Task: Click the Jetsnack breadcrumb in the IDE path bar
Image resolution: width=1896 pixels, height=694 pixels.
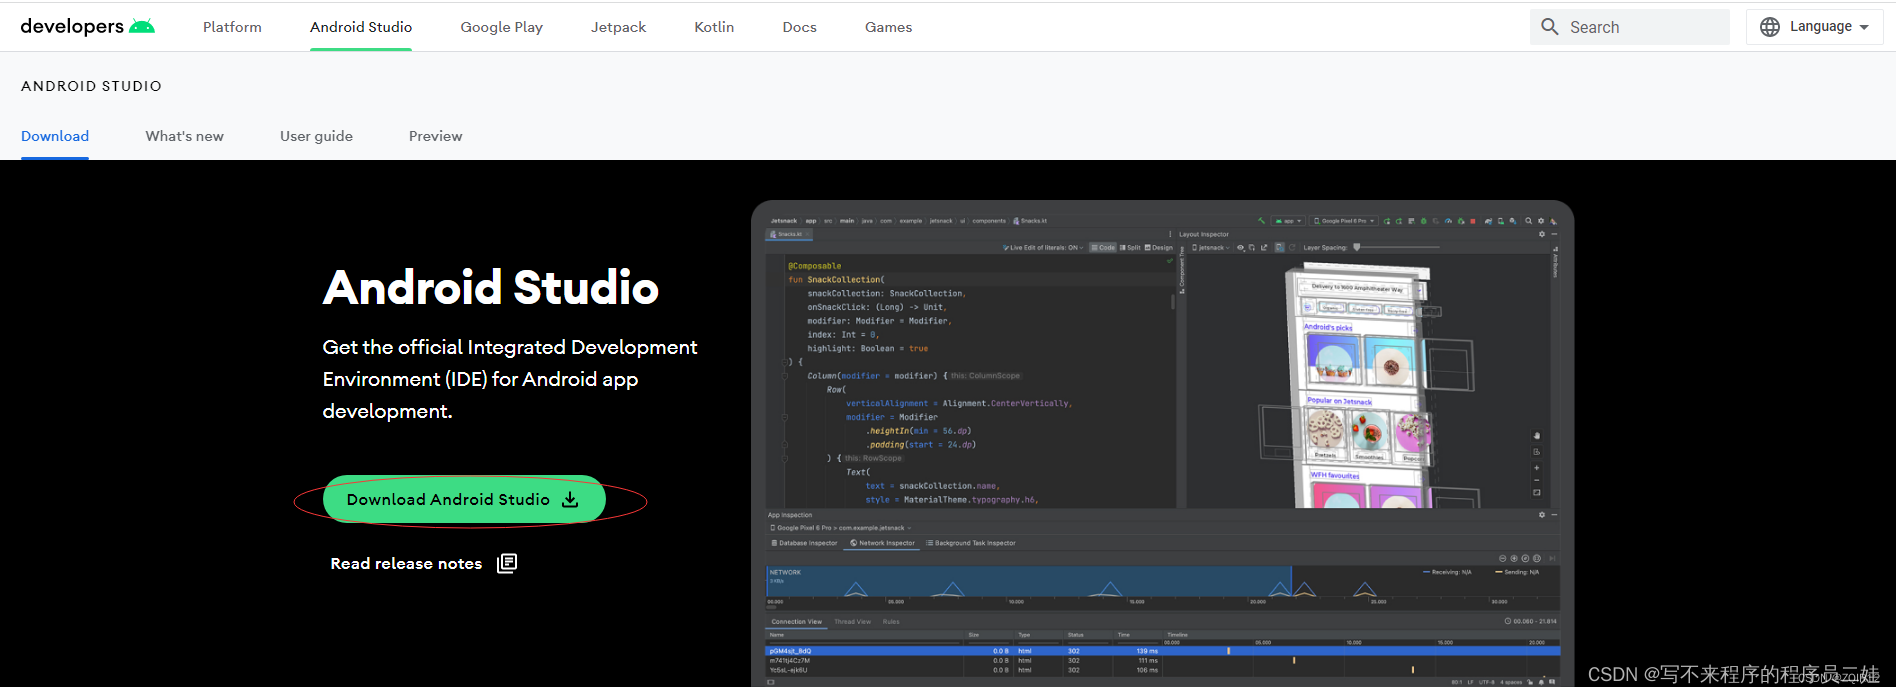Action: coord(784,221)
